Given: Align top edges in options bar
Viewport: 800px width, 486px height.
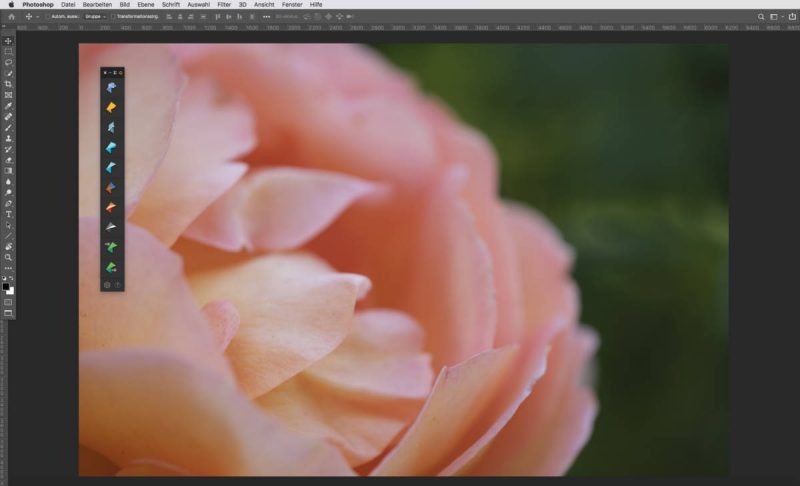Looking at the screenshot, I should point(217,17).
